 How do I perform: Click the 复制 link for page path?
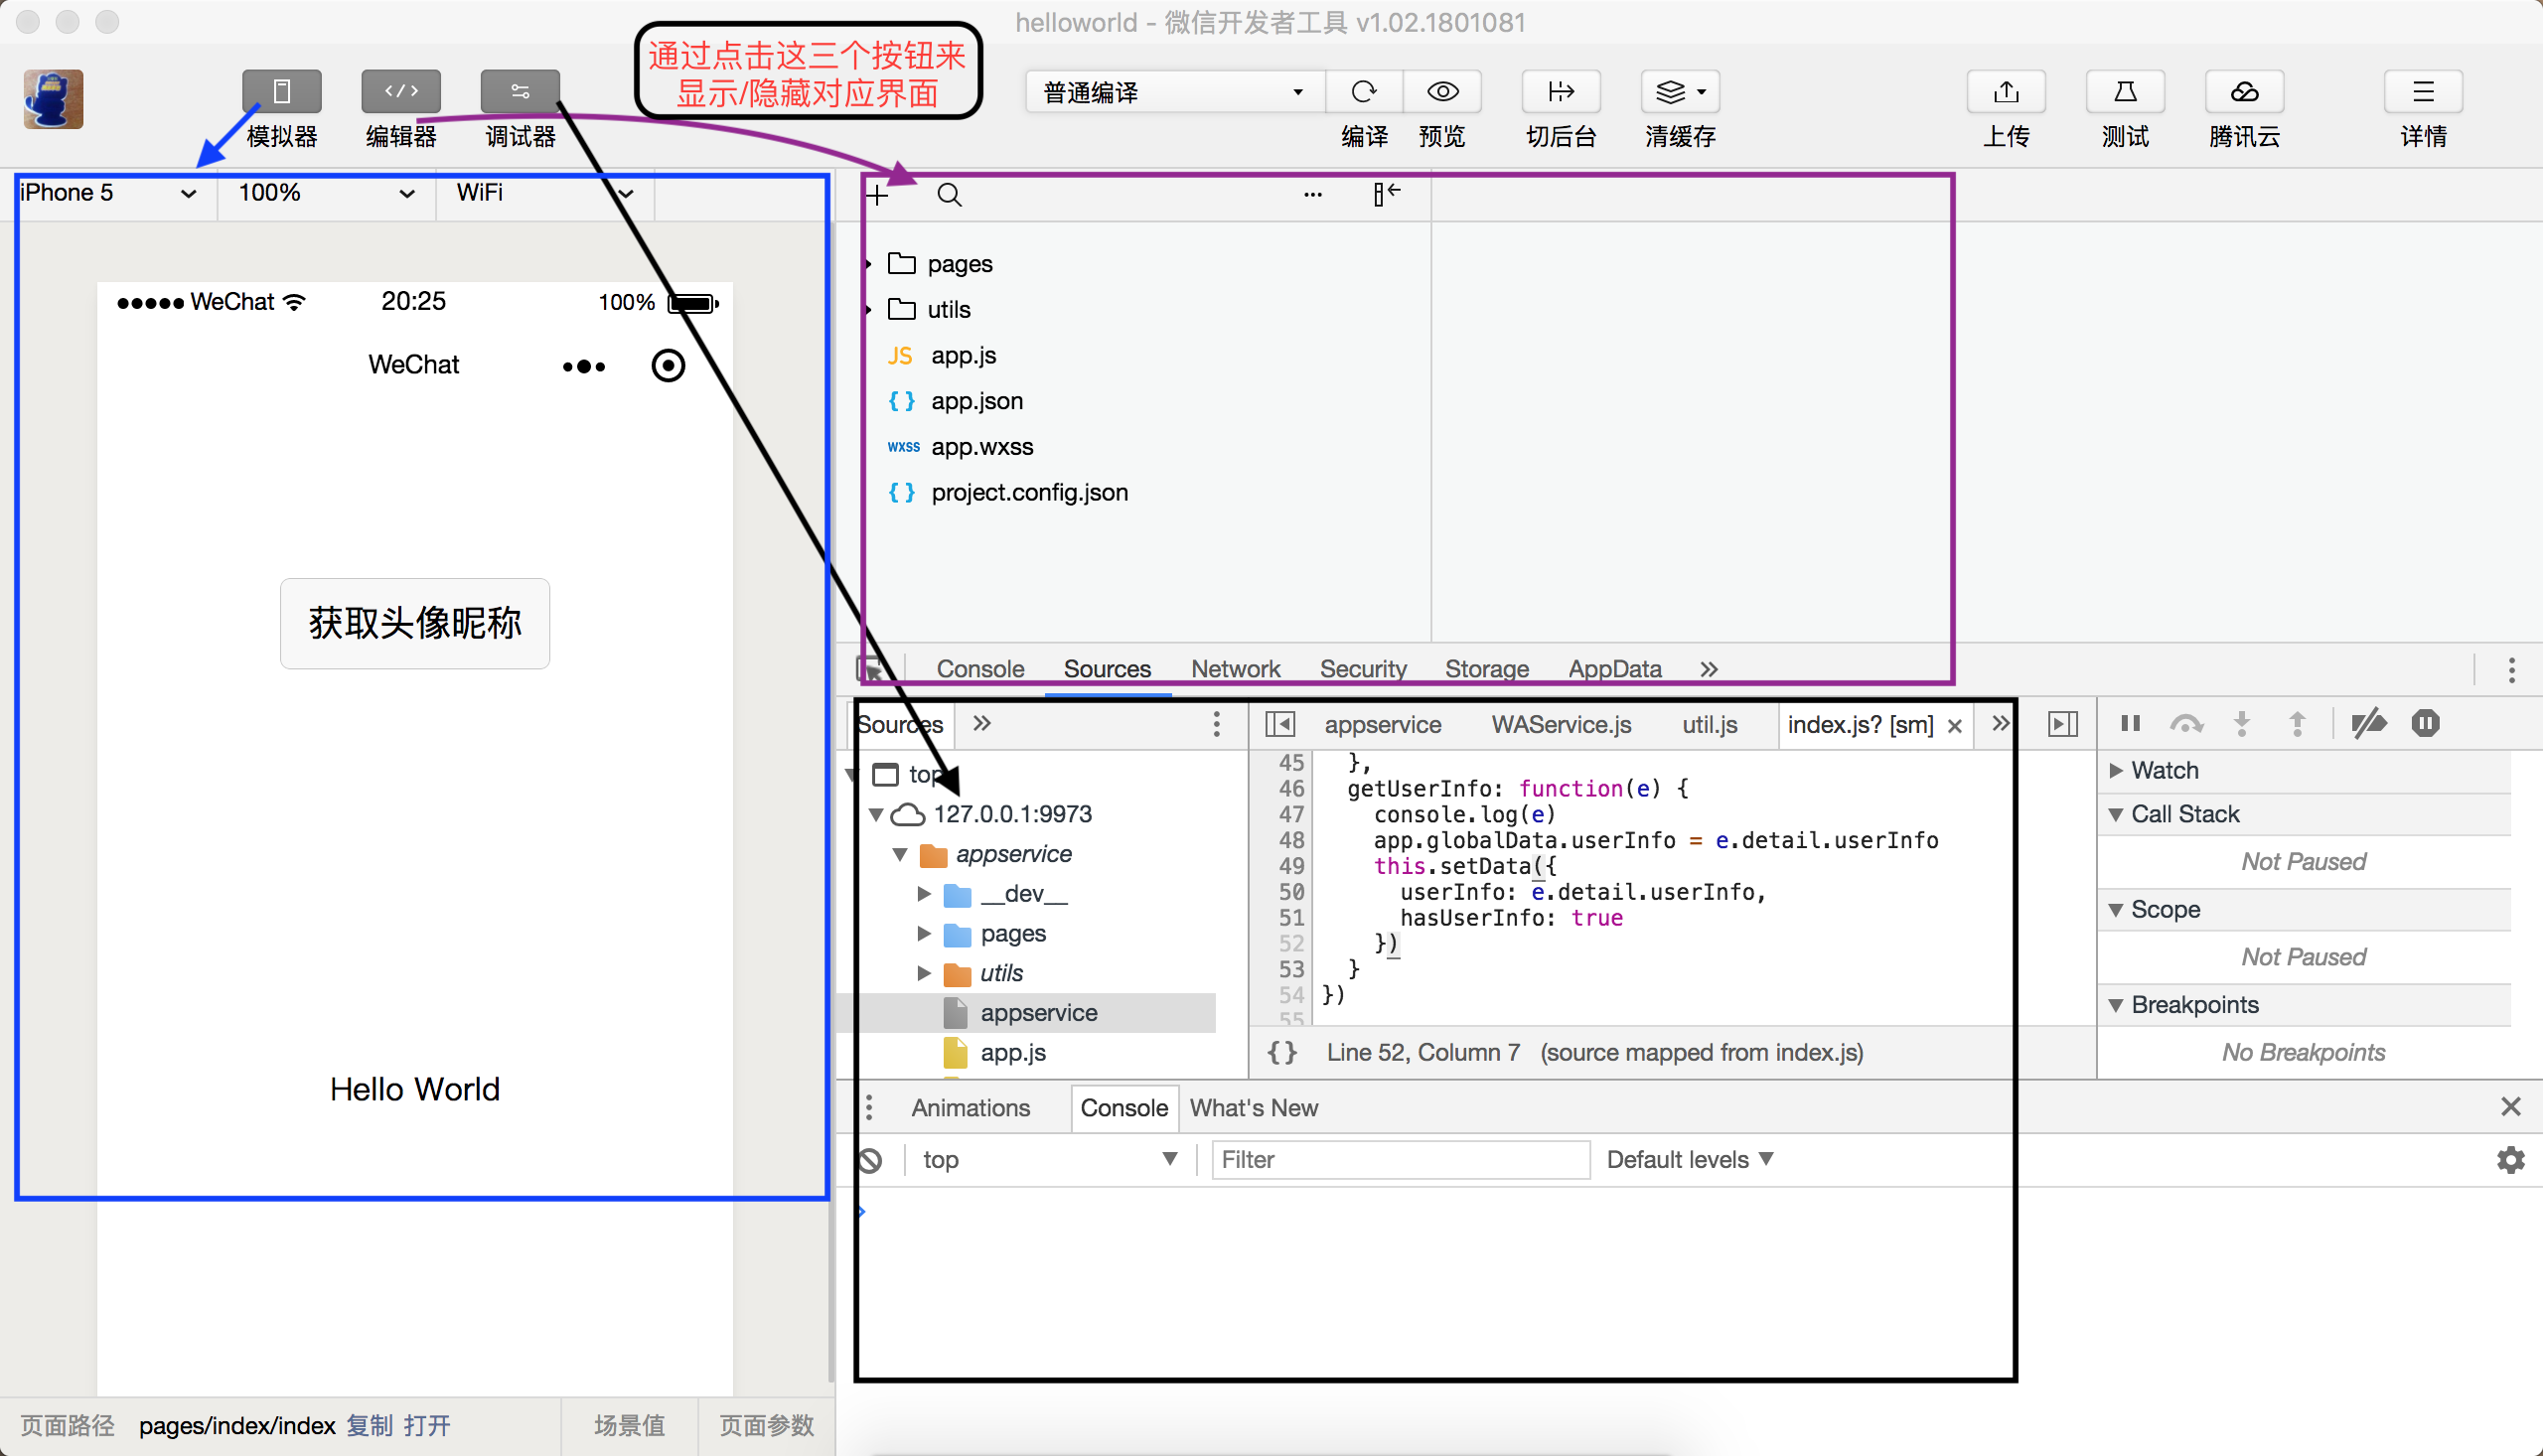(x=370, y=1426)
